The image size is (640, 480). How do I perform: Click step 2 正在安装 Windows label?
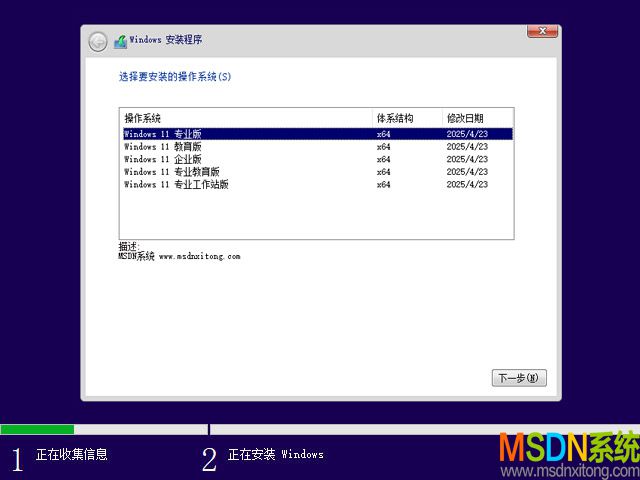(276, 454)
